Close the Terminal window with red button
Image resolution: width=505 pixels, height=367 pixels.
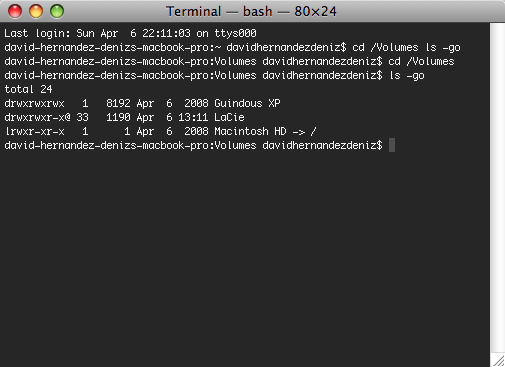(x=15, y=11)
